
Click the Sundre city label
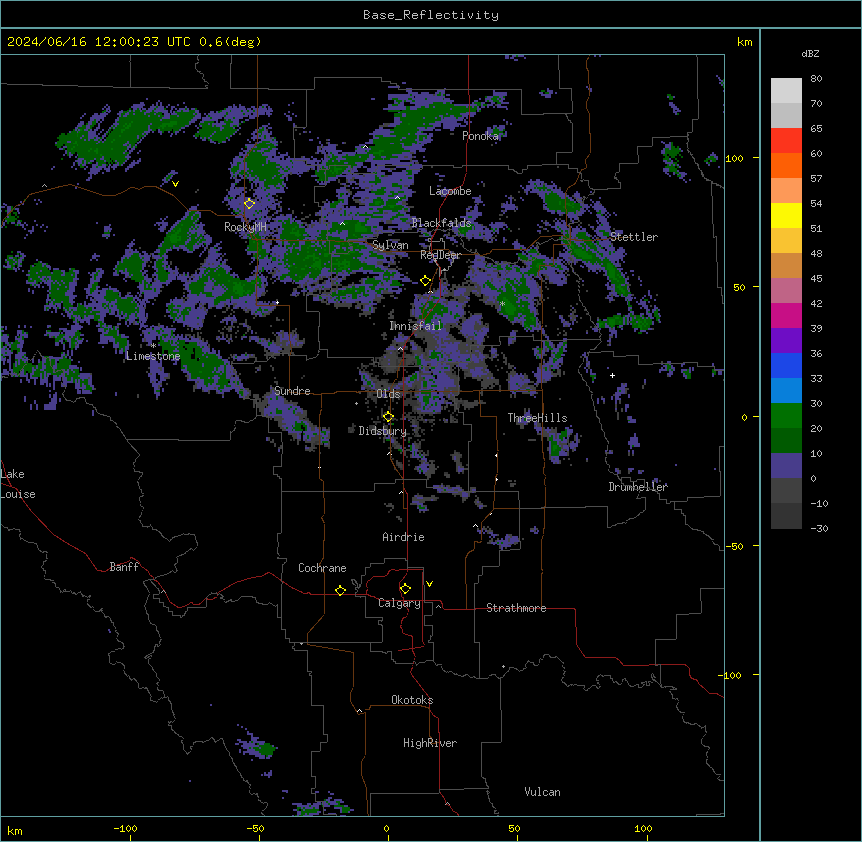pos(292,391)
